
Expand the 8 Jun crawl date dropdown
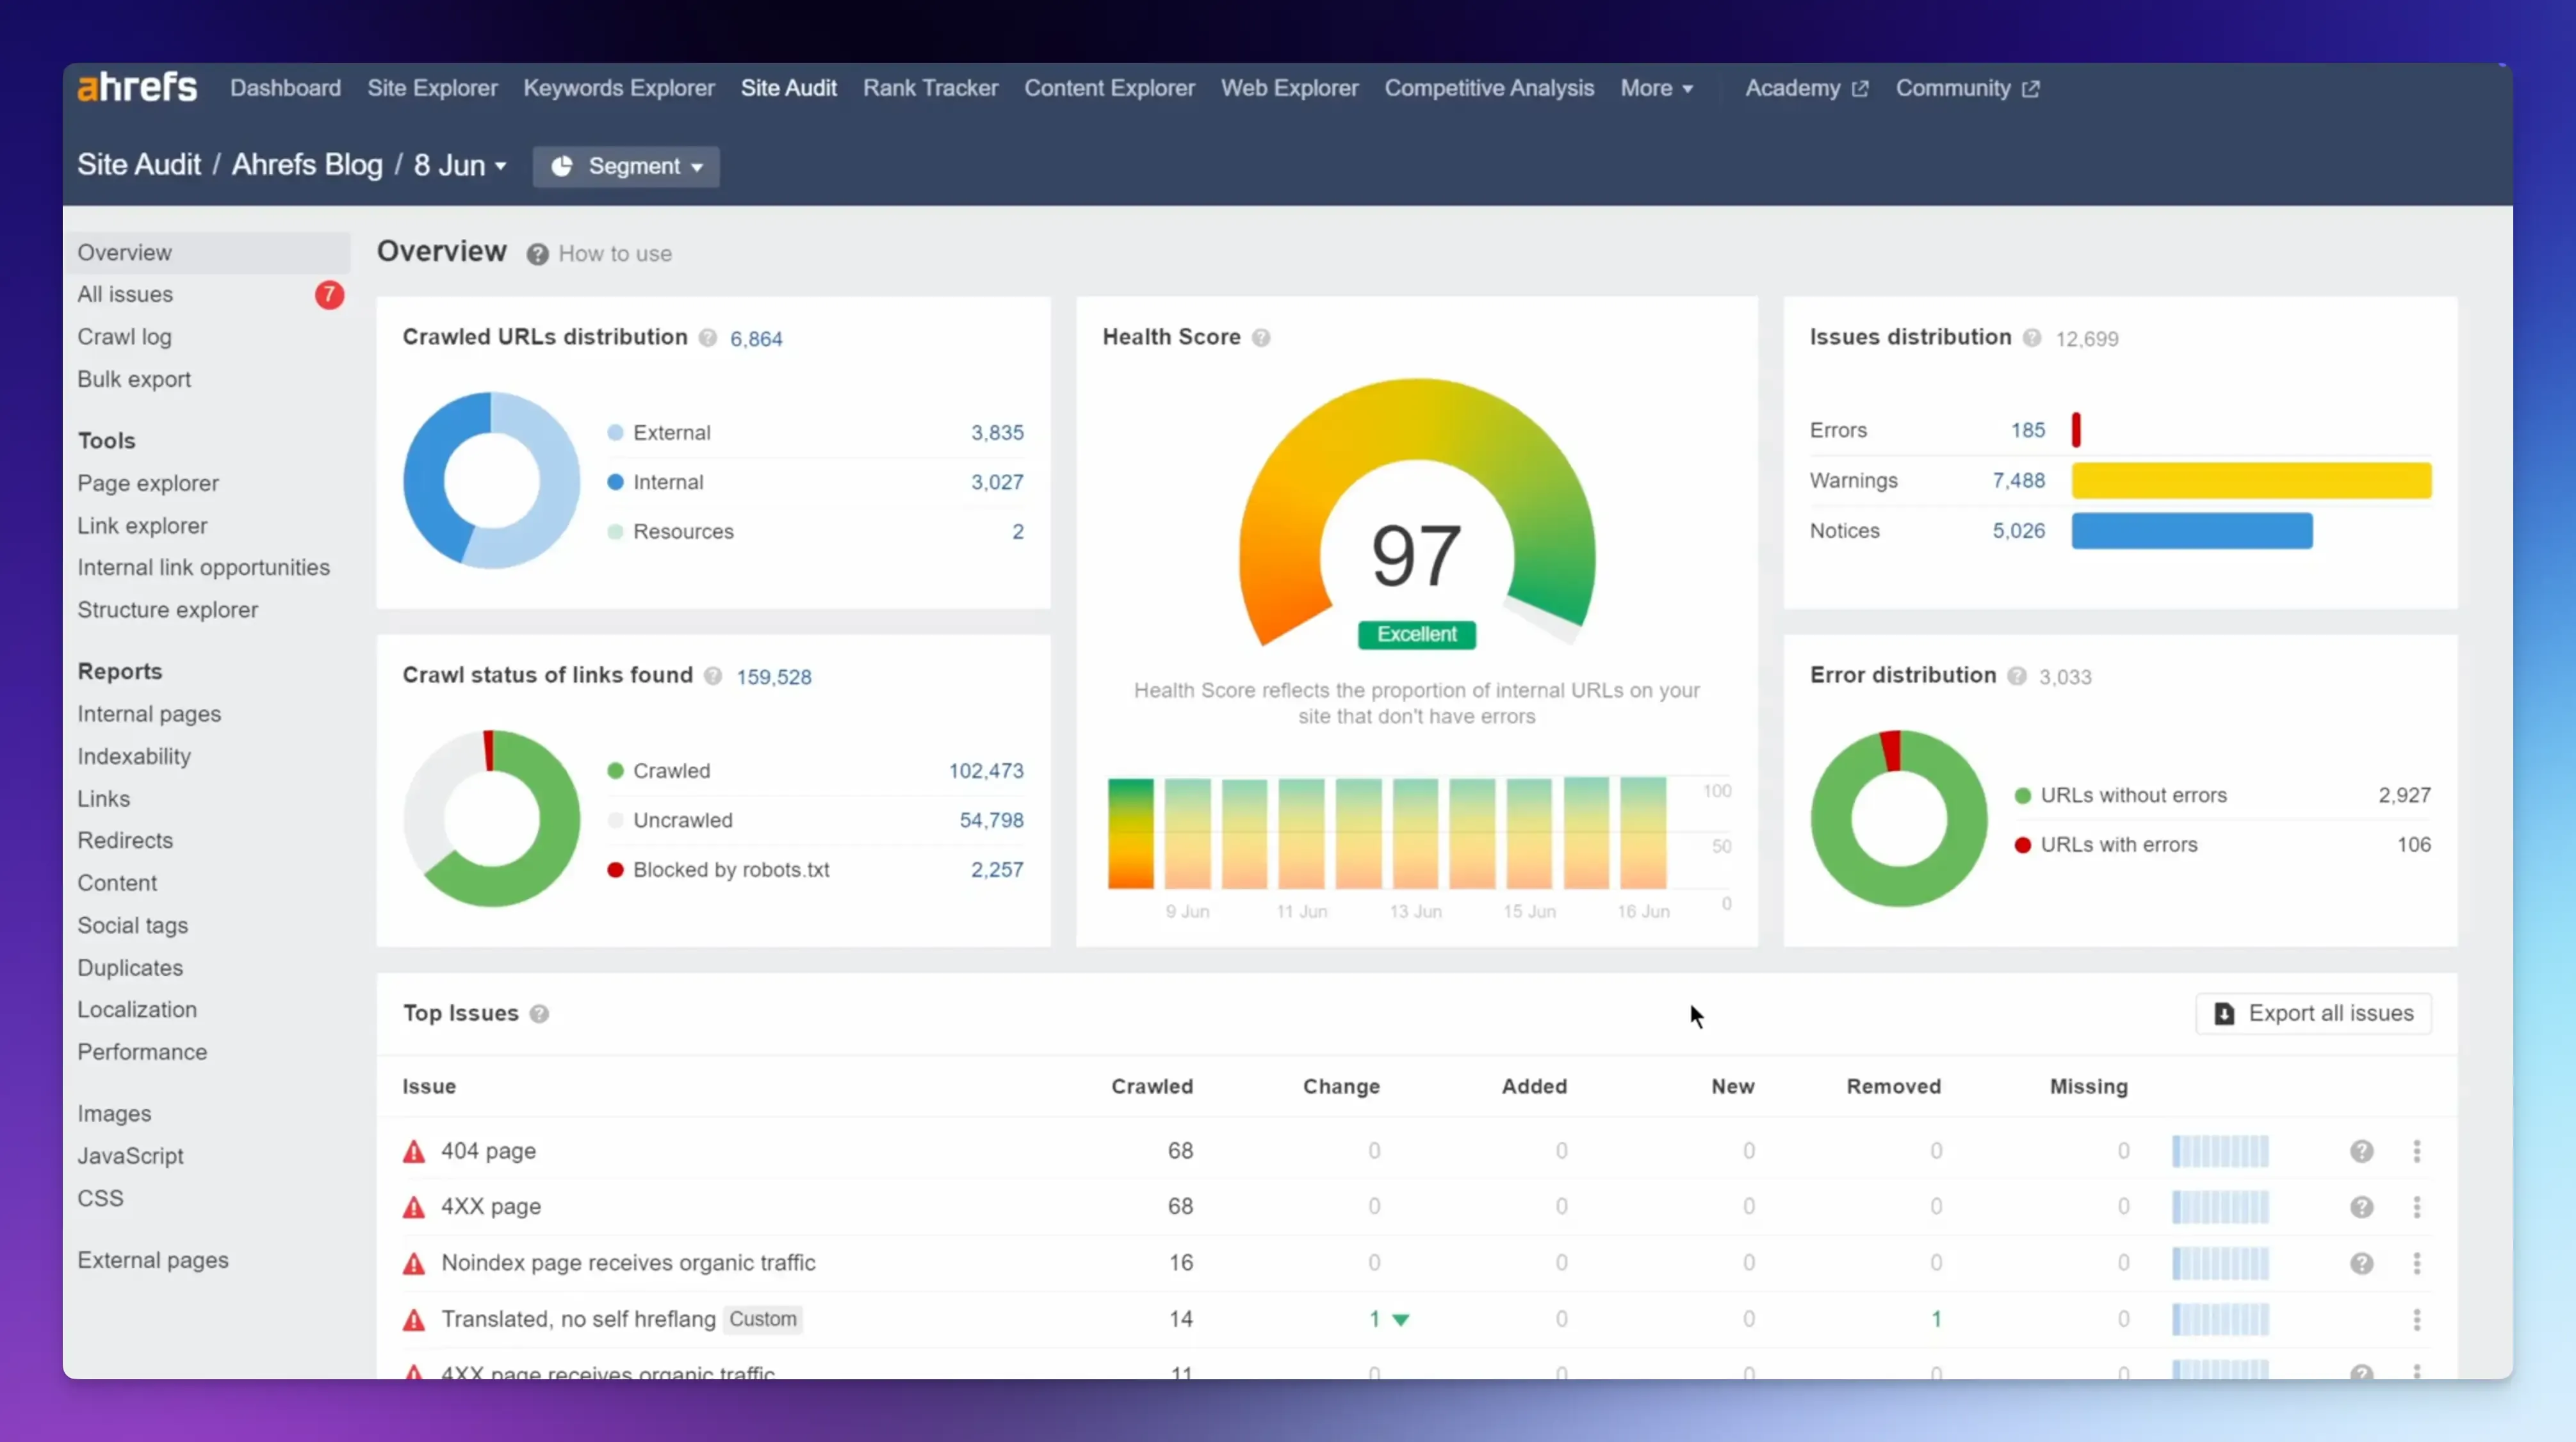(461, 166)
